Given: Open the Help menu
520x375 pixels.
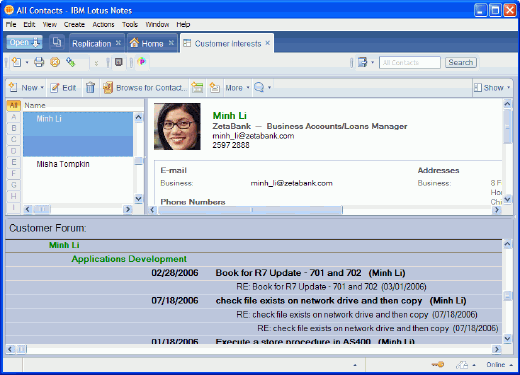Looking at the screenshot, I should point(183,24).
